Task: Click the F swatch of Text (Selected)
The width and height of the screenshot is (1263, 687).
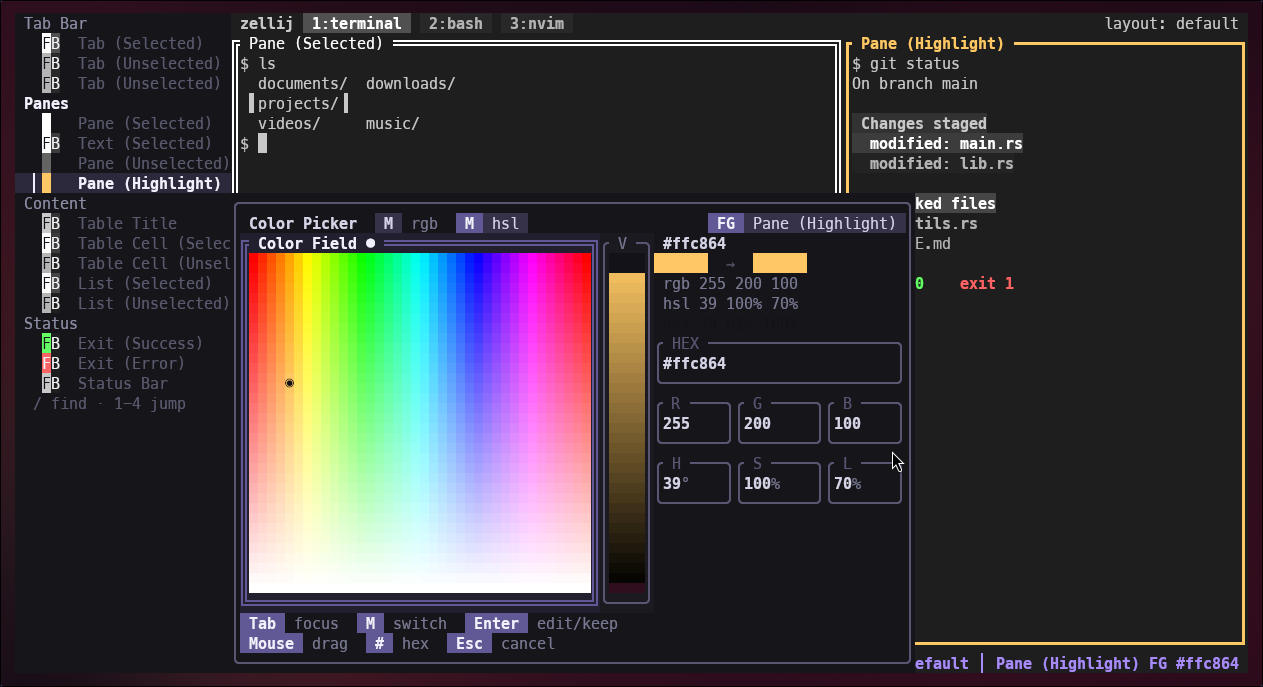Action: tap(46, 143)
